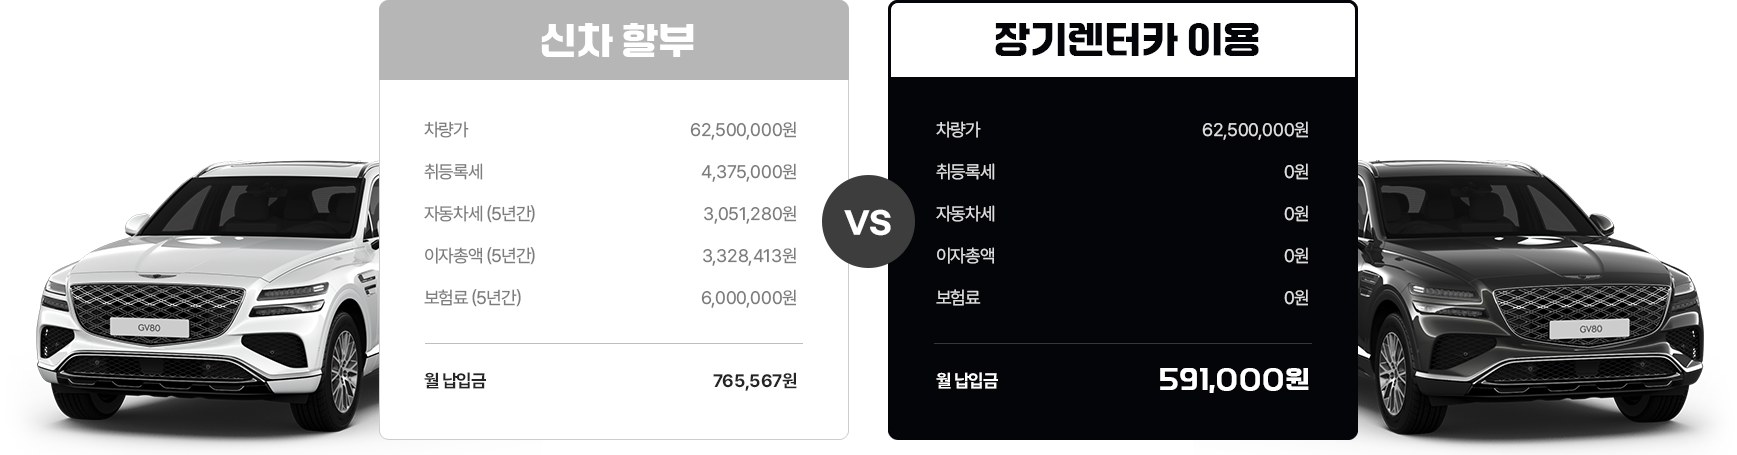Click 자동차세 (5년간) label in installment card
Screen dimensions: 1737x455
point(480,214)
